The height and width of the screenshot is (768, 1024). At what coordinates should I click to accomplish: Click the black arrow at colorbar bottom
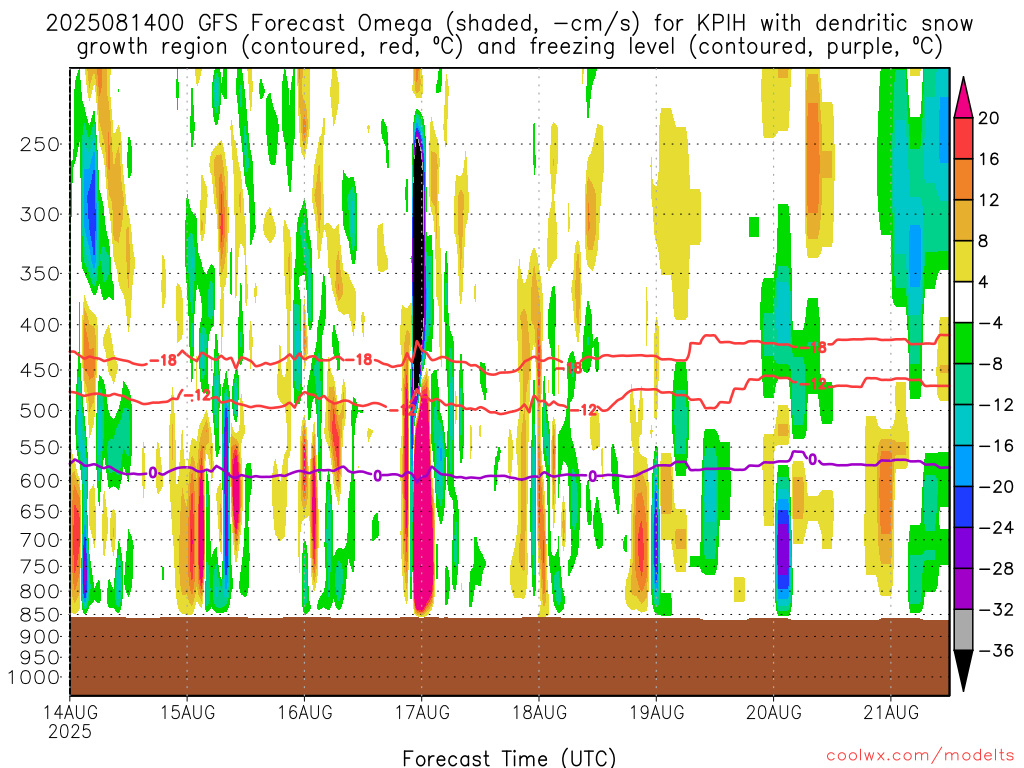[963, 670]
